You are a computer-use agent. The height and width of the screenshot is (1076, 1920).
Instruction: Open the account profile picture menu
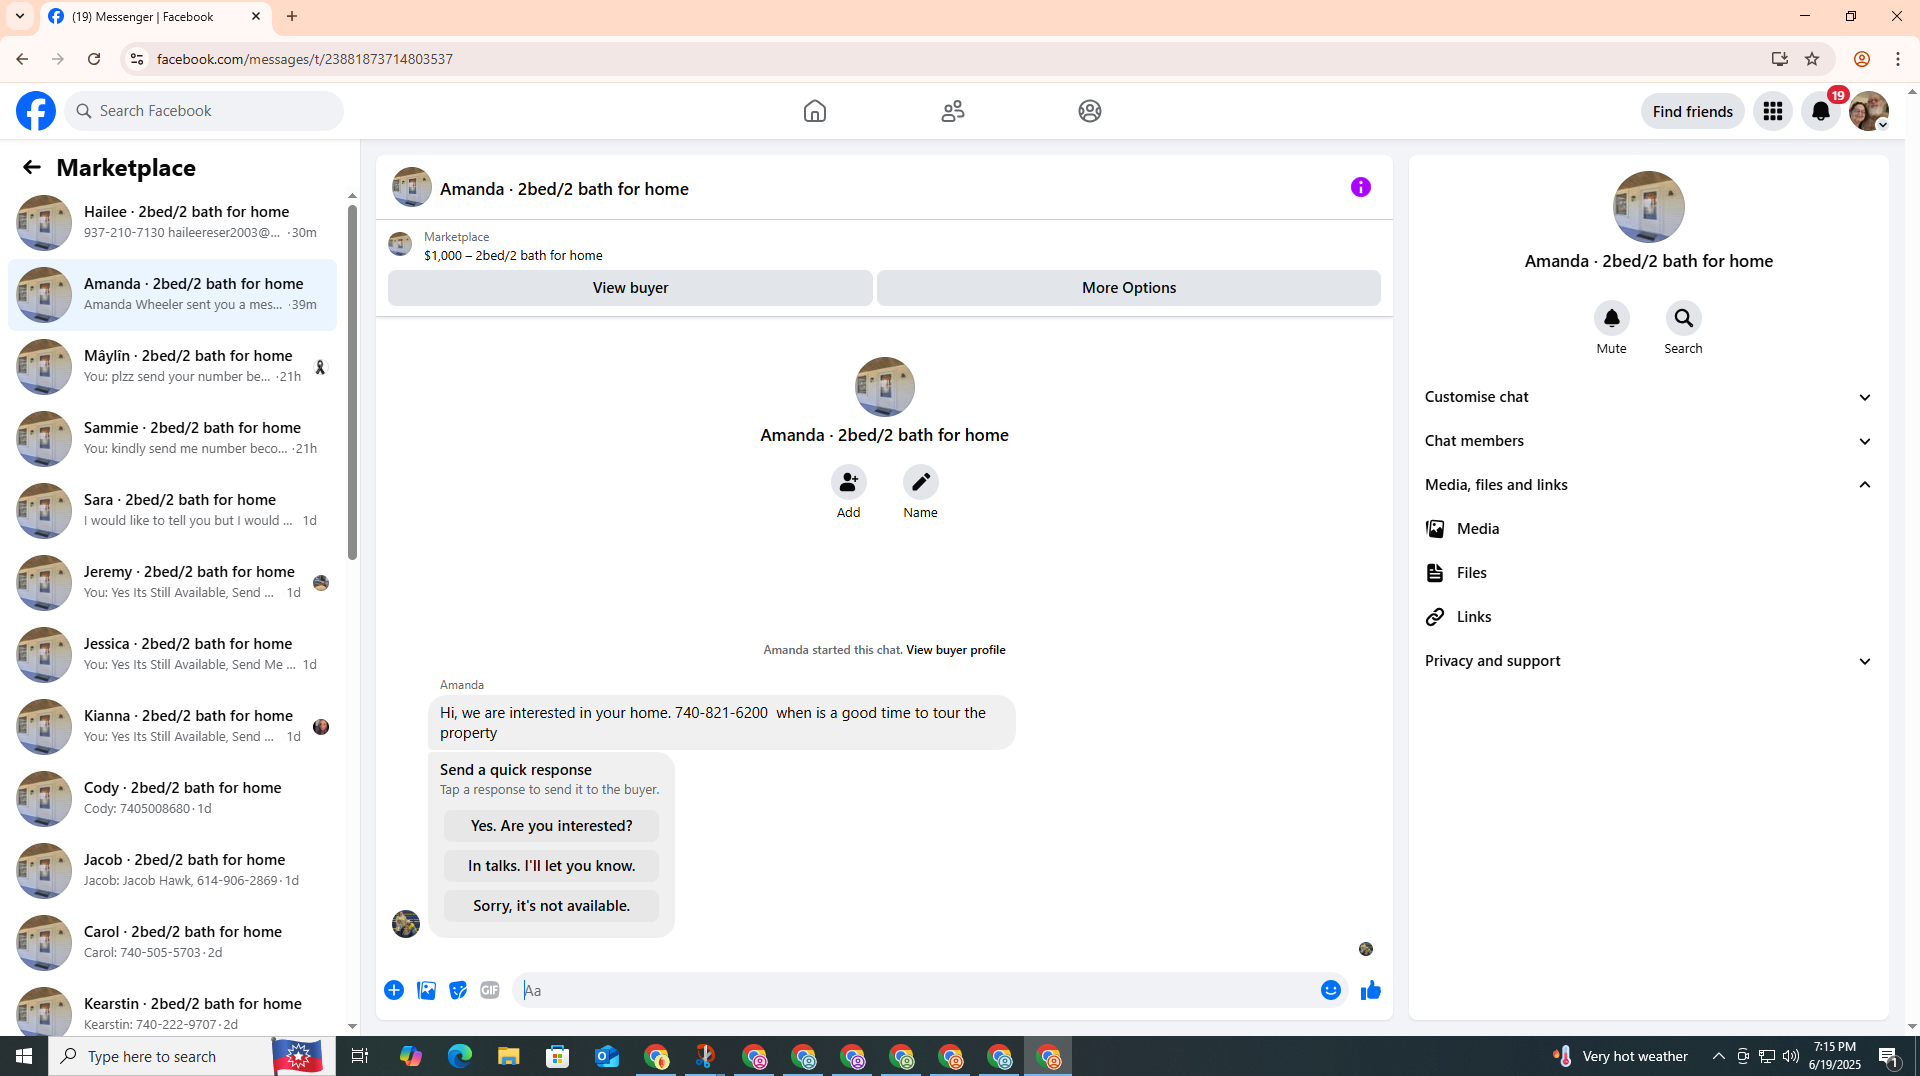click(1869, 111)
